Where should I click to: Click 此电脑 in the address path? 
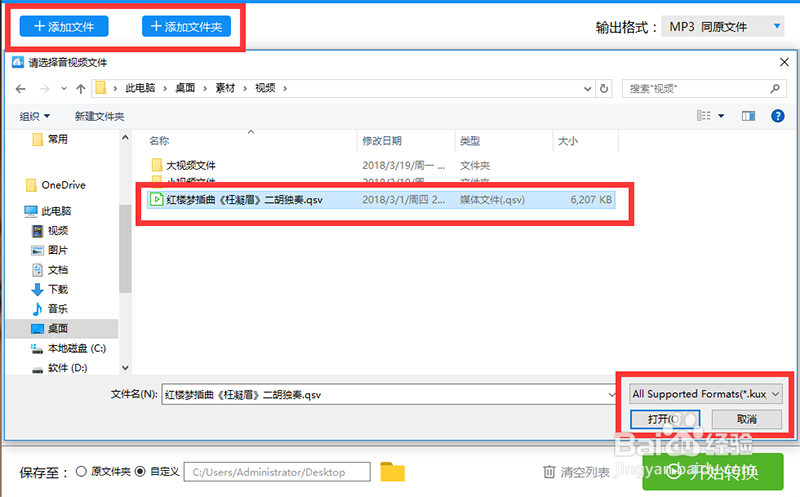click(140, 88)
